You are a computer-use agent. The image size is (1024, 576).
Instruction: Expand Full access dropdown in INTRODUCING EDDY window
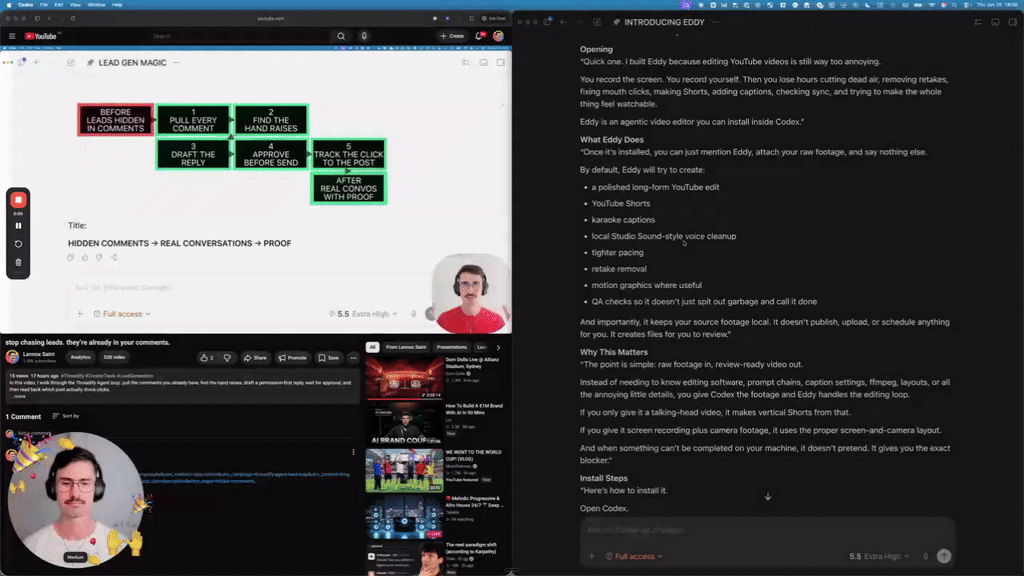tap(635, 556)
